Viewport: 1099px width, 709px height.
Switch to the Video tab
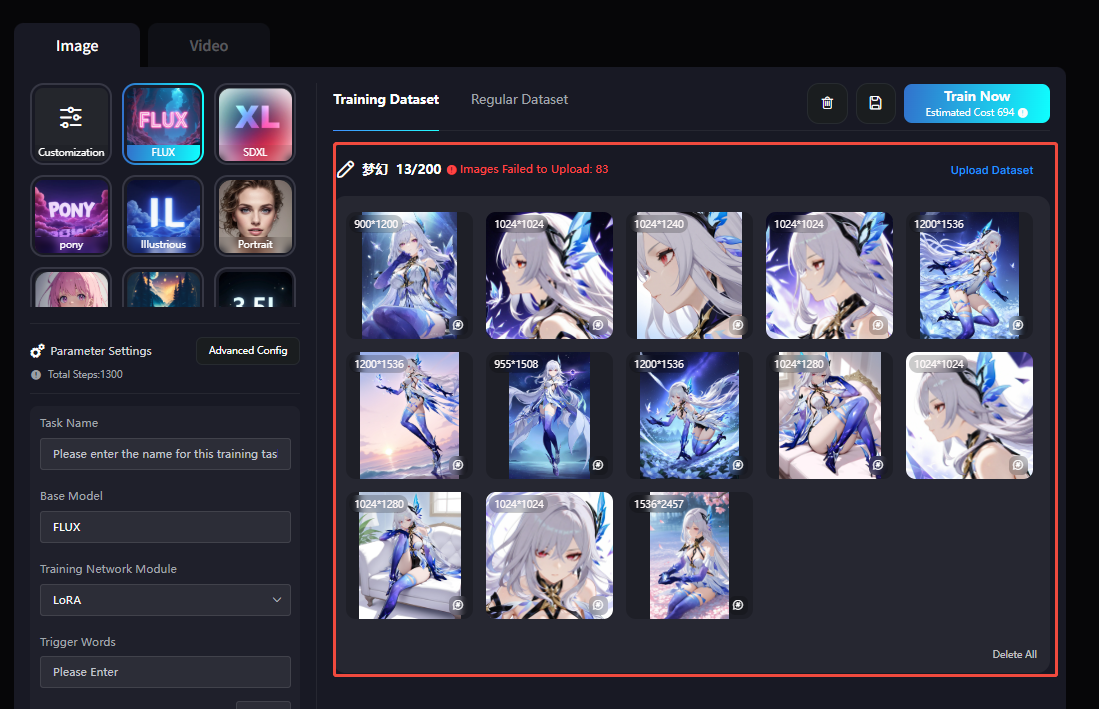point(209,46)
